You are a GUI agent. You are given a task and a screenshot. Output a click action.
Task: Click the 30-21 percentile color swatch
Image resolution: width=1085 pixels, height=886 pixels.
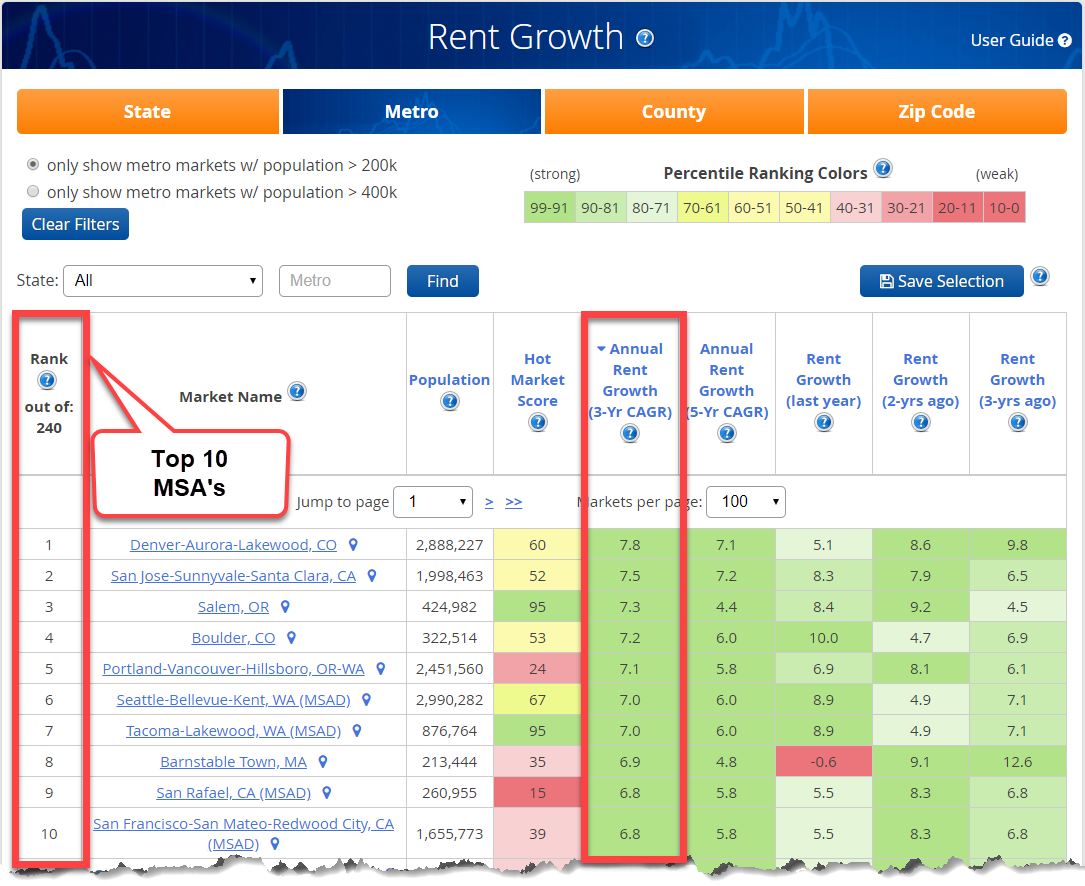click(906, 208)
